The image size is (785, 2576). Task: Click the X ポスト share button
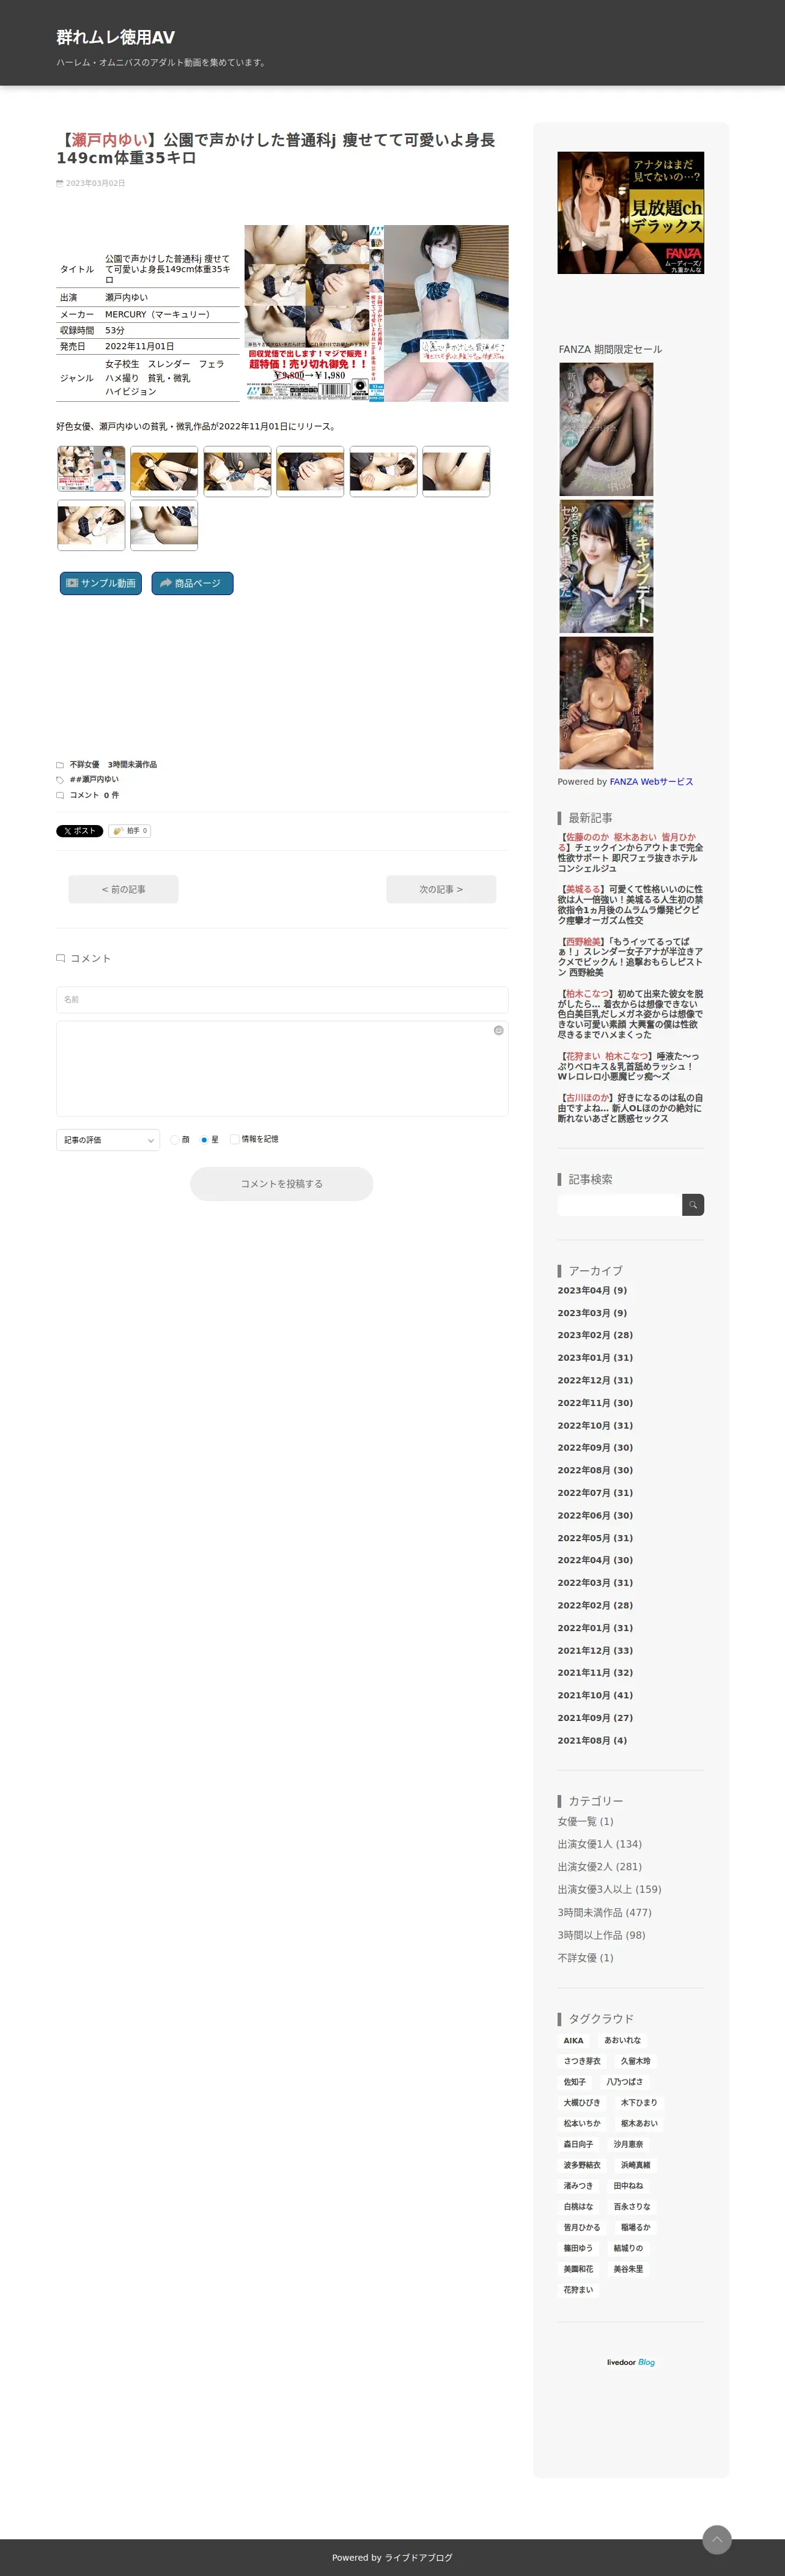click(x=79, y=831)
